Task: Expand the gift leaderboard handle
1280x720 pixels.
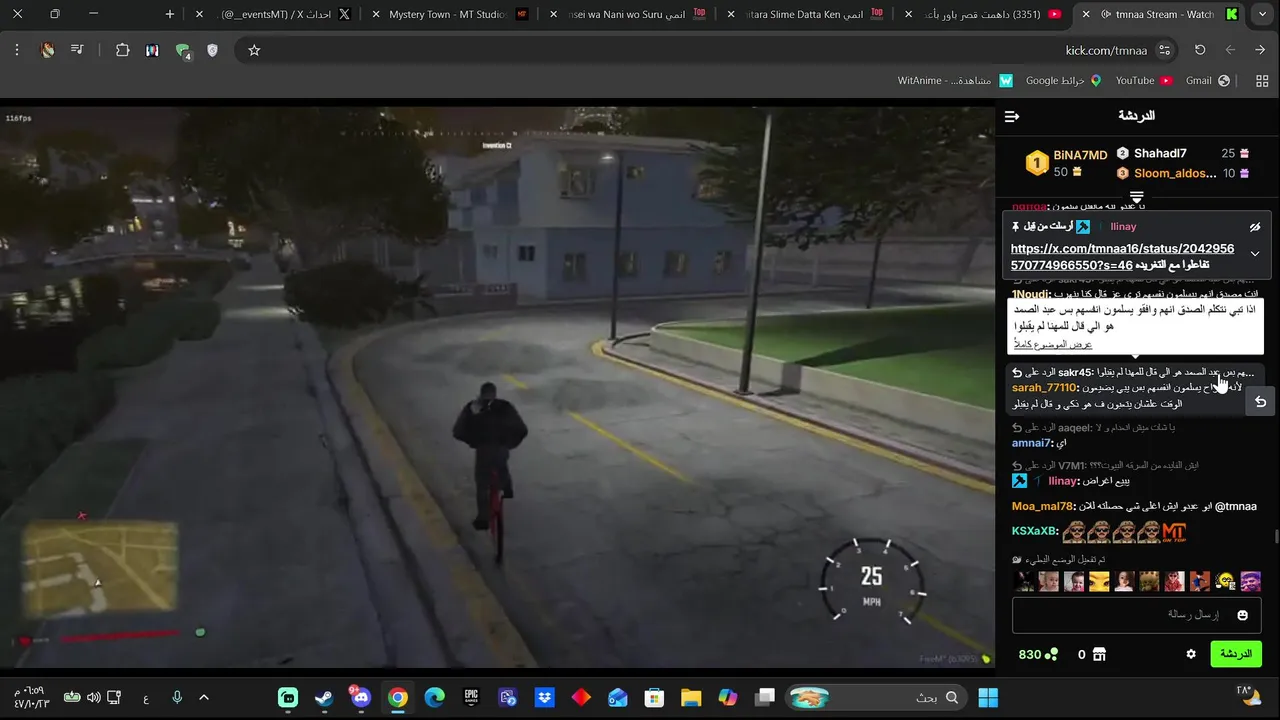Action: 1136,196
